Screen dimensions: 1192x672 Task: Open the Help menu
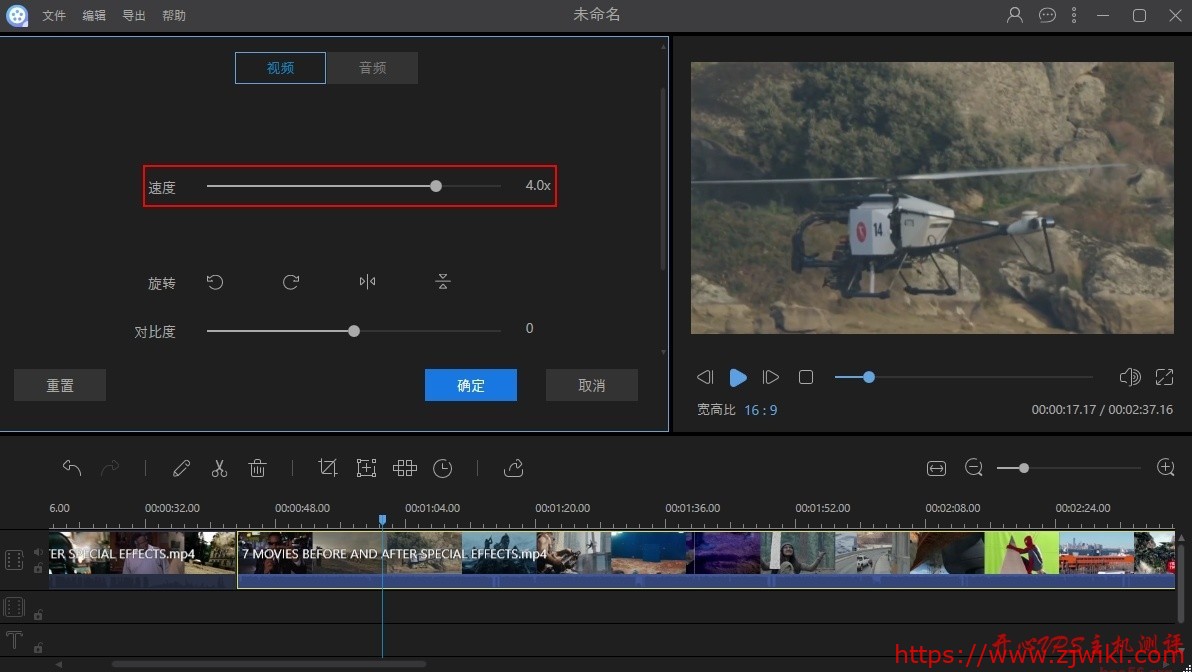pos(173,15)
